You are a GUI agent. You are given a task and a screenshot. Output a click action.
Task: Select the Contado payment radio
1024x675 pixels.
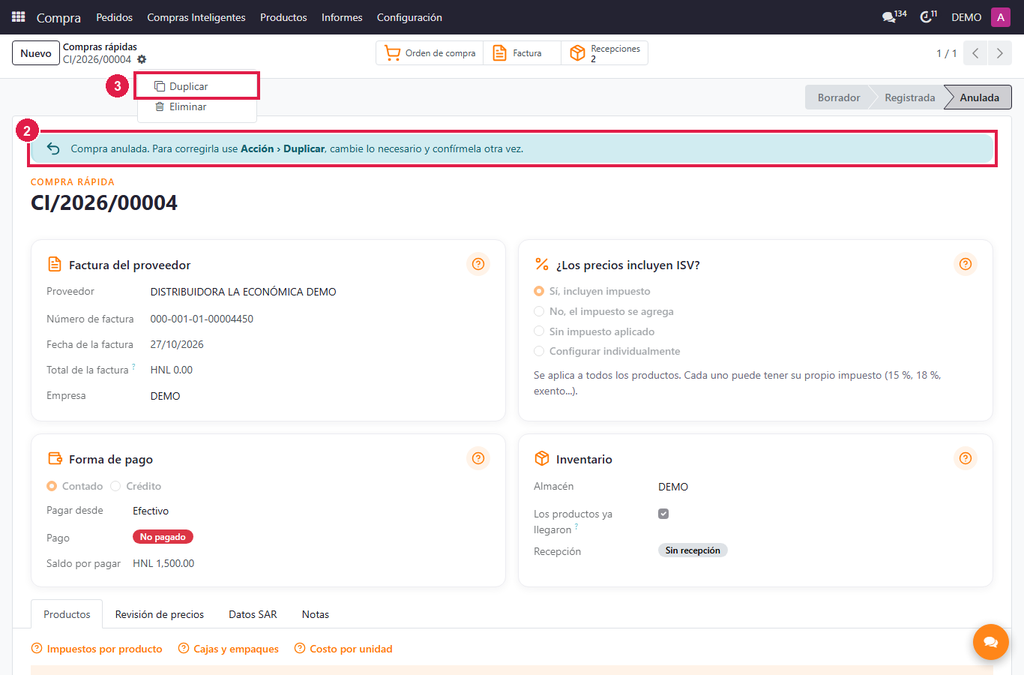52,486
